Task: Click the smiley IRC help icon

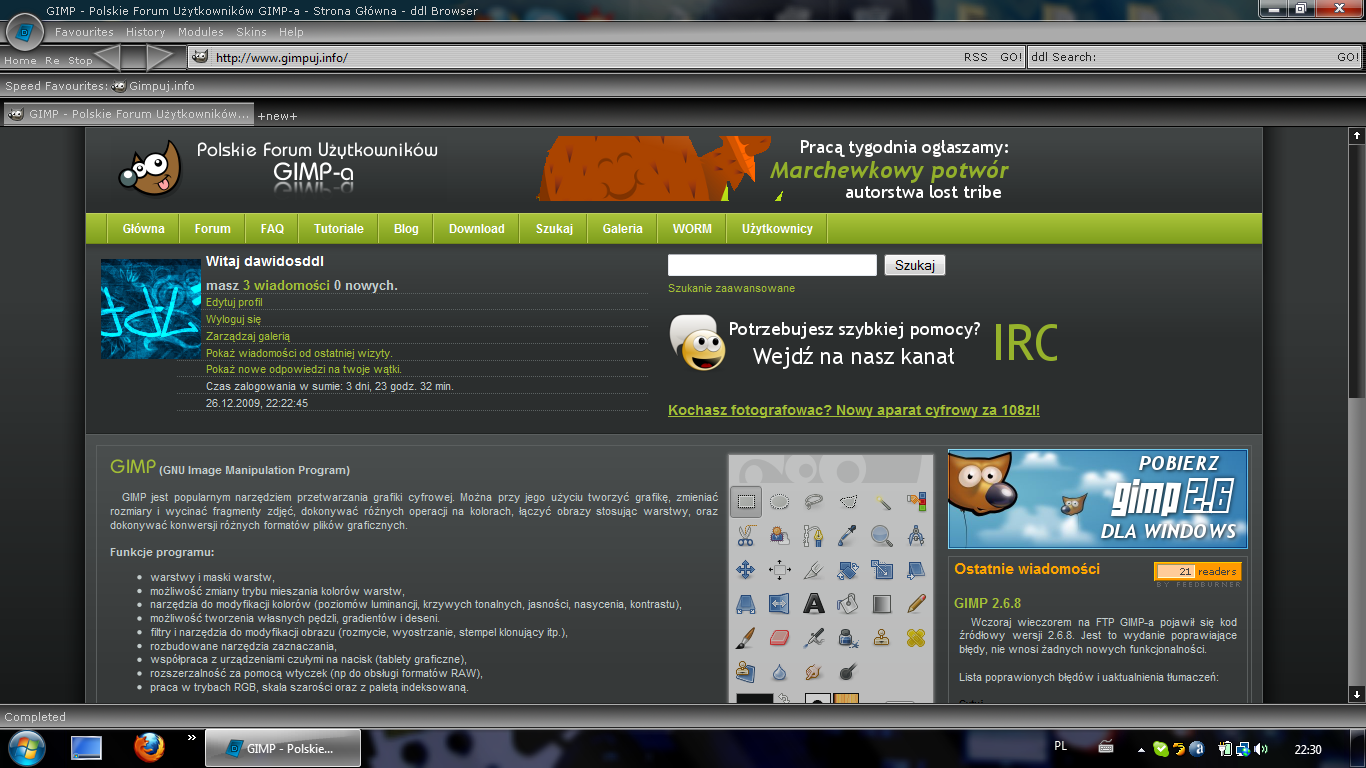Action: point(694,343)
